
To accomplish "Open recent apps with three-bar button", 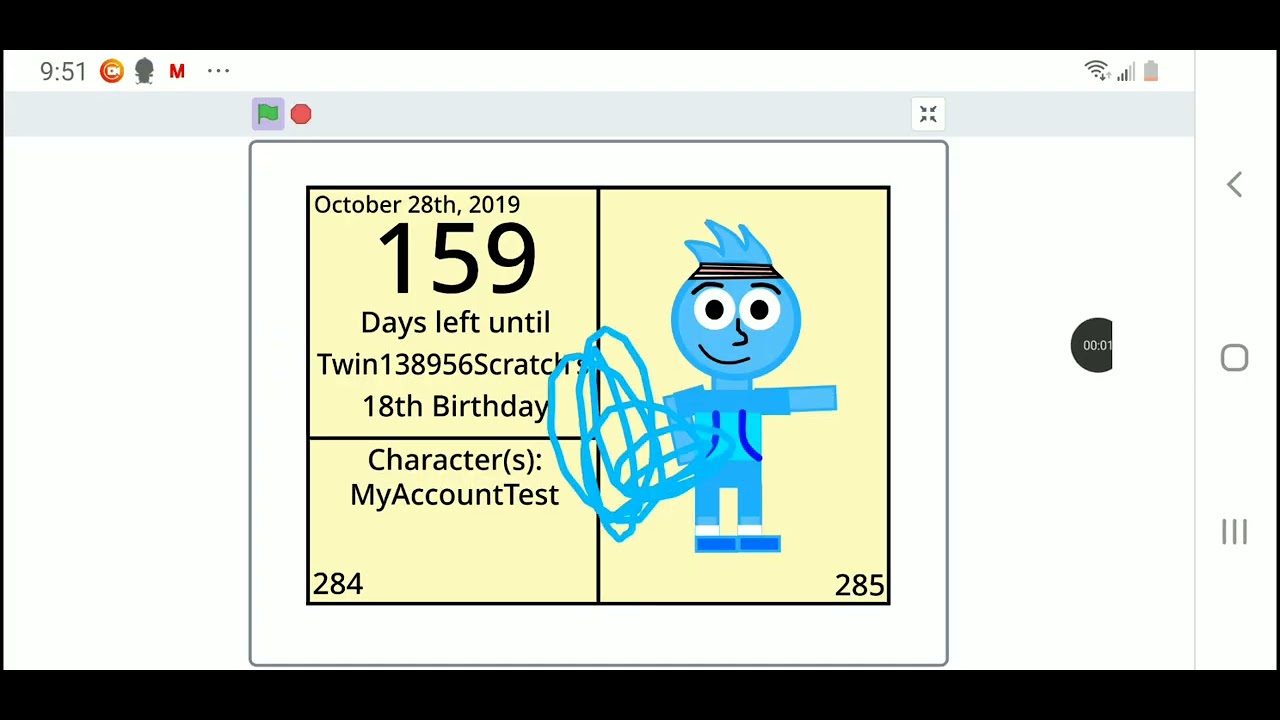I will pos(1235,532).
